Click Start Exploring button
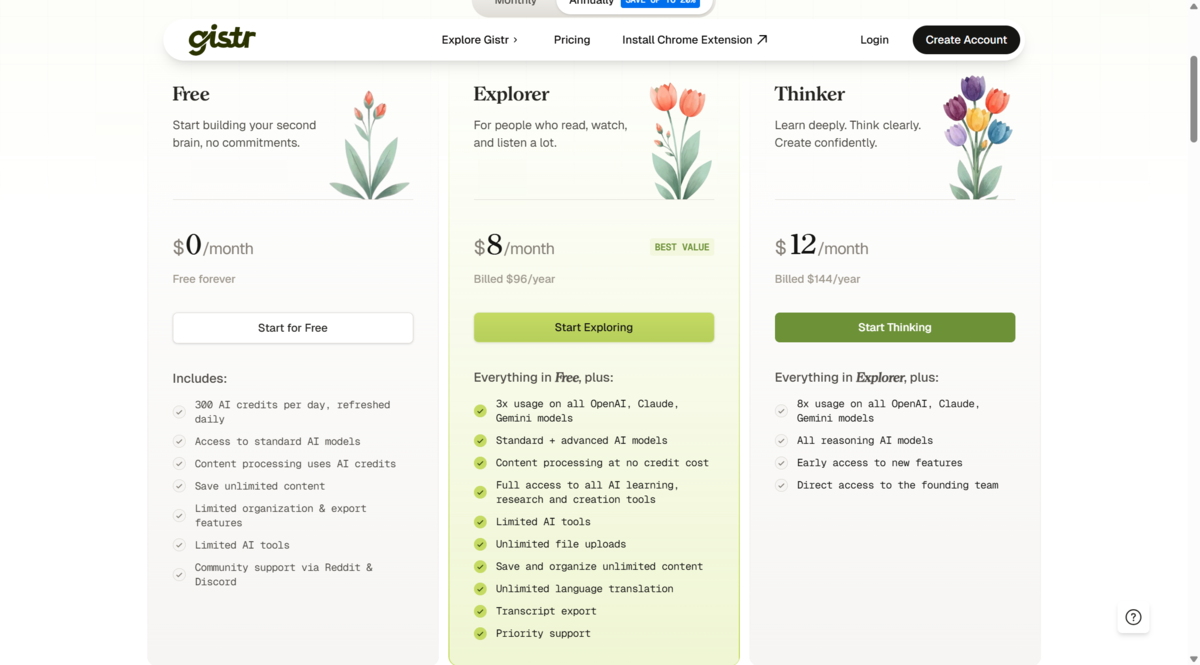The width and height of the screenshot is (1200, 665). [x=594, y=327]
